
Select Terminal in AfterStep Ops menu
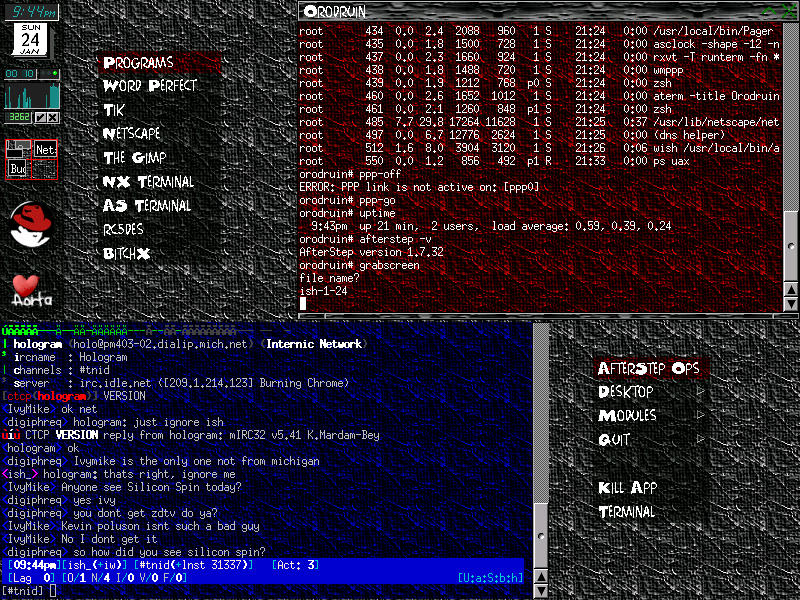pos(627,512)
